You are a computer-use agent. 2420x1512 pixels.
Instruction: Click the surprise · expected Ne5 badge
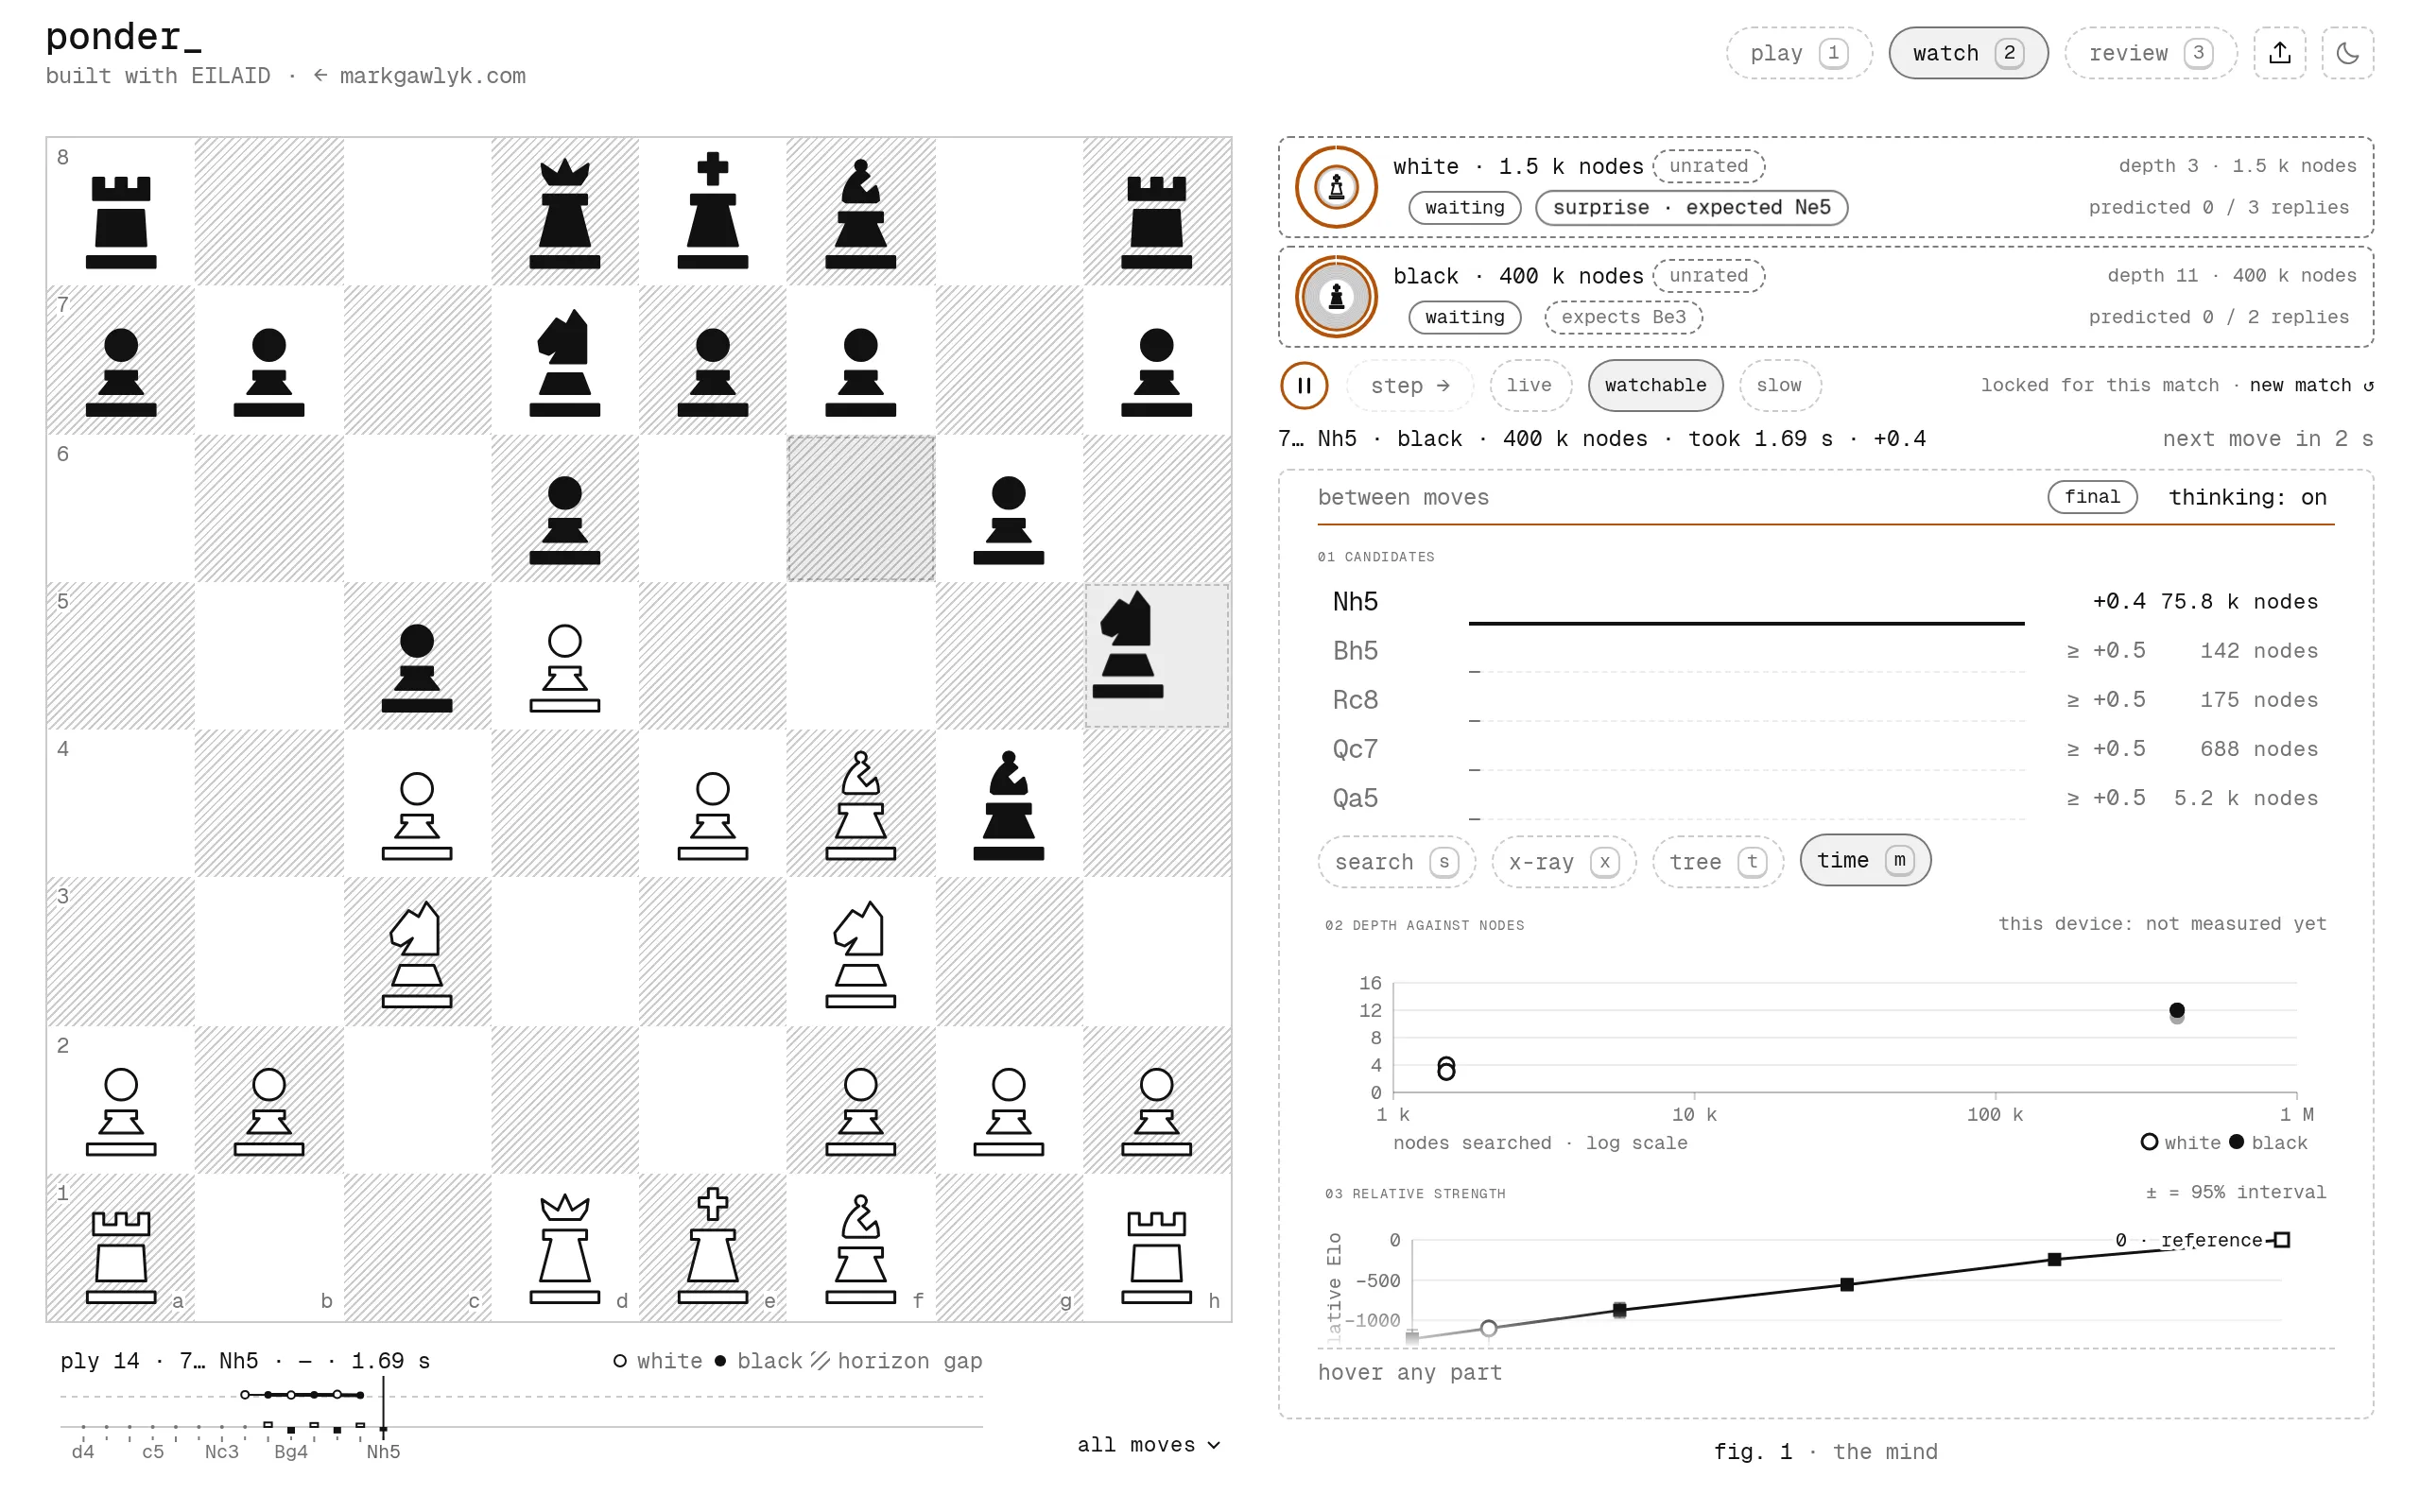click(1691, 207)
